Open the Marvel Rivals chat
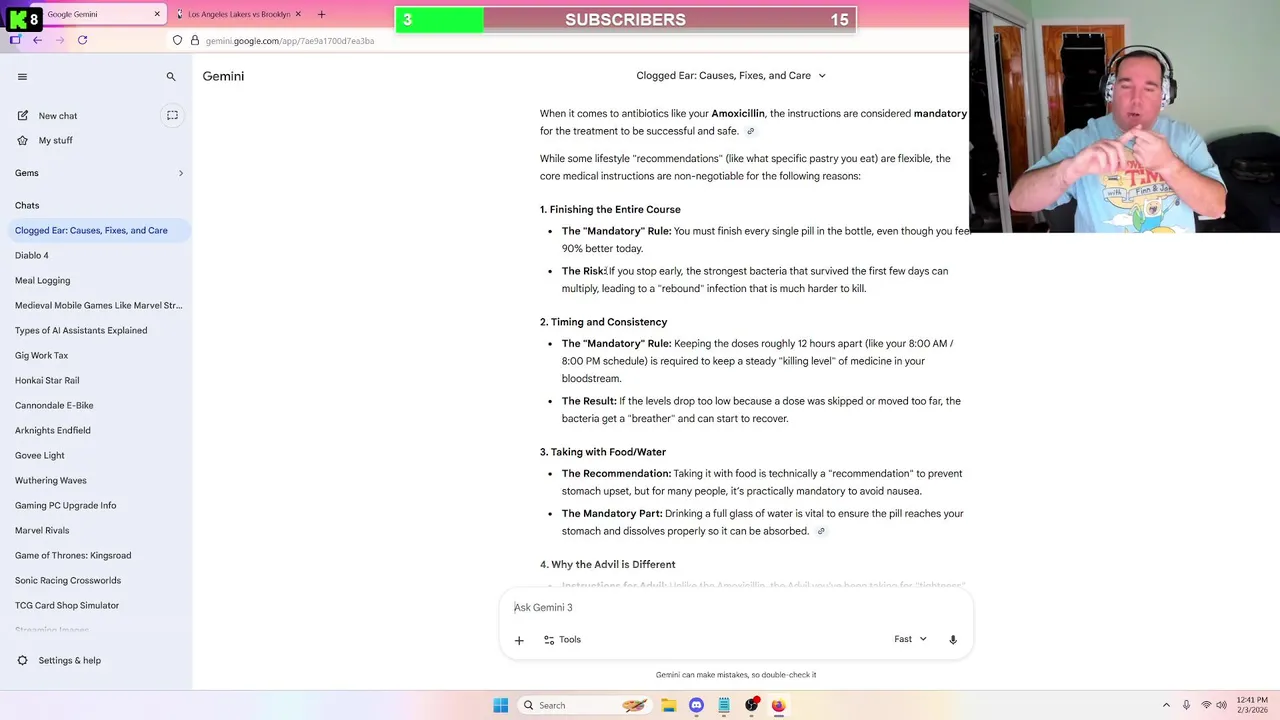Viewport: 1280px width, 720px height. click(x=42, y=530)
